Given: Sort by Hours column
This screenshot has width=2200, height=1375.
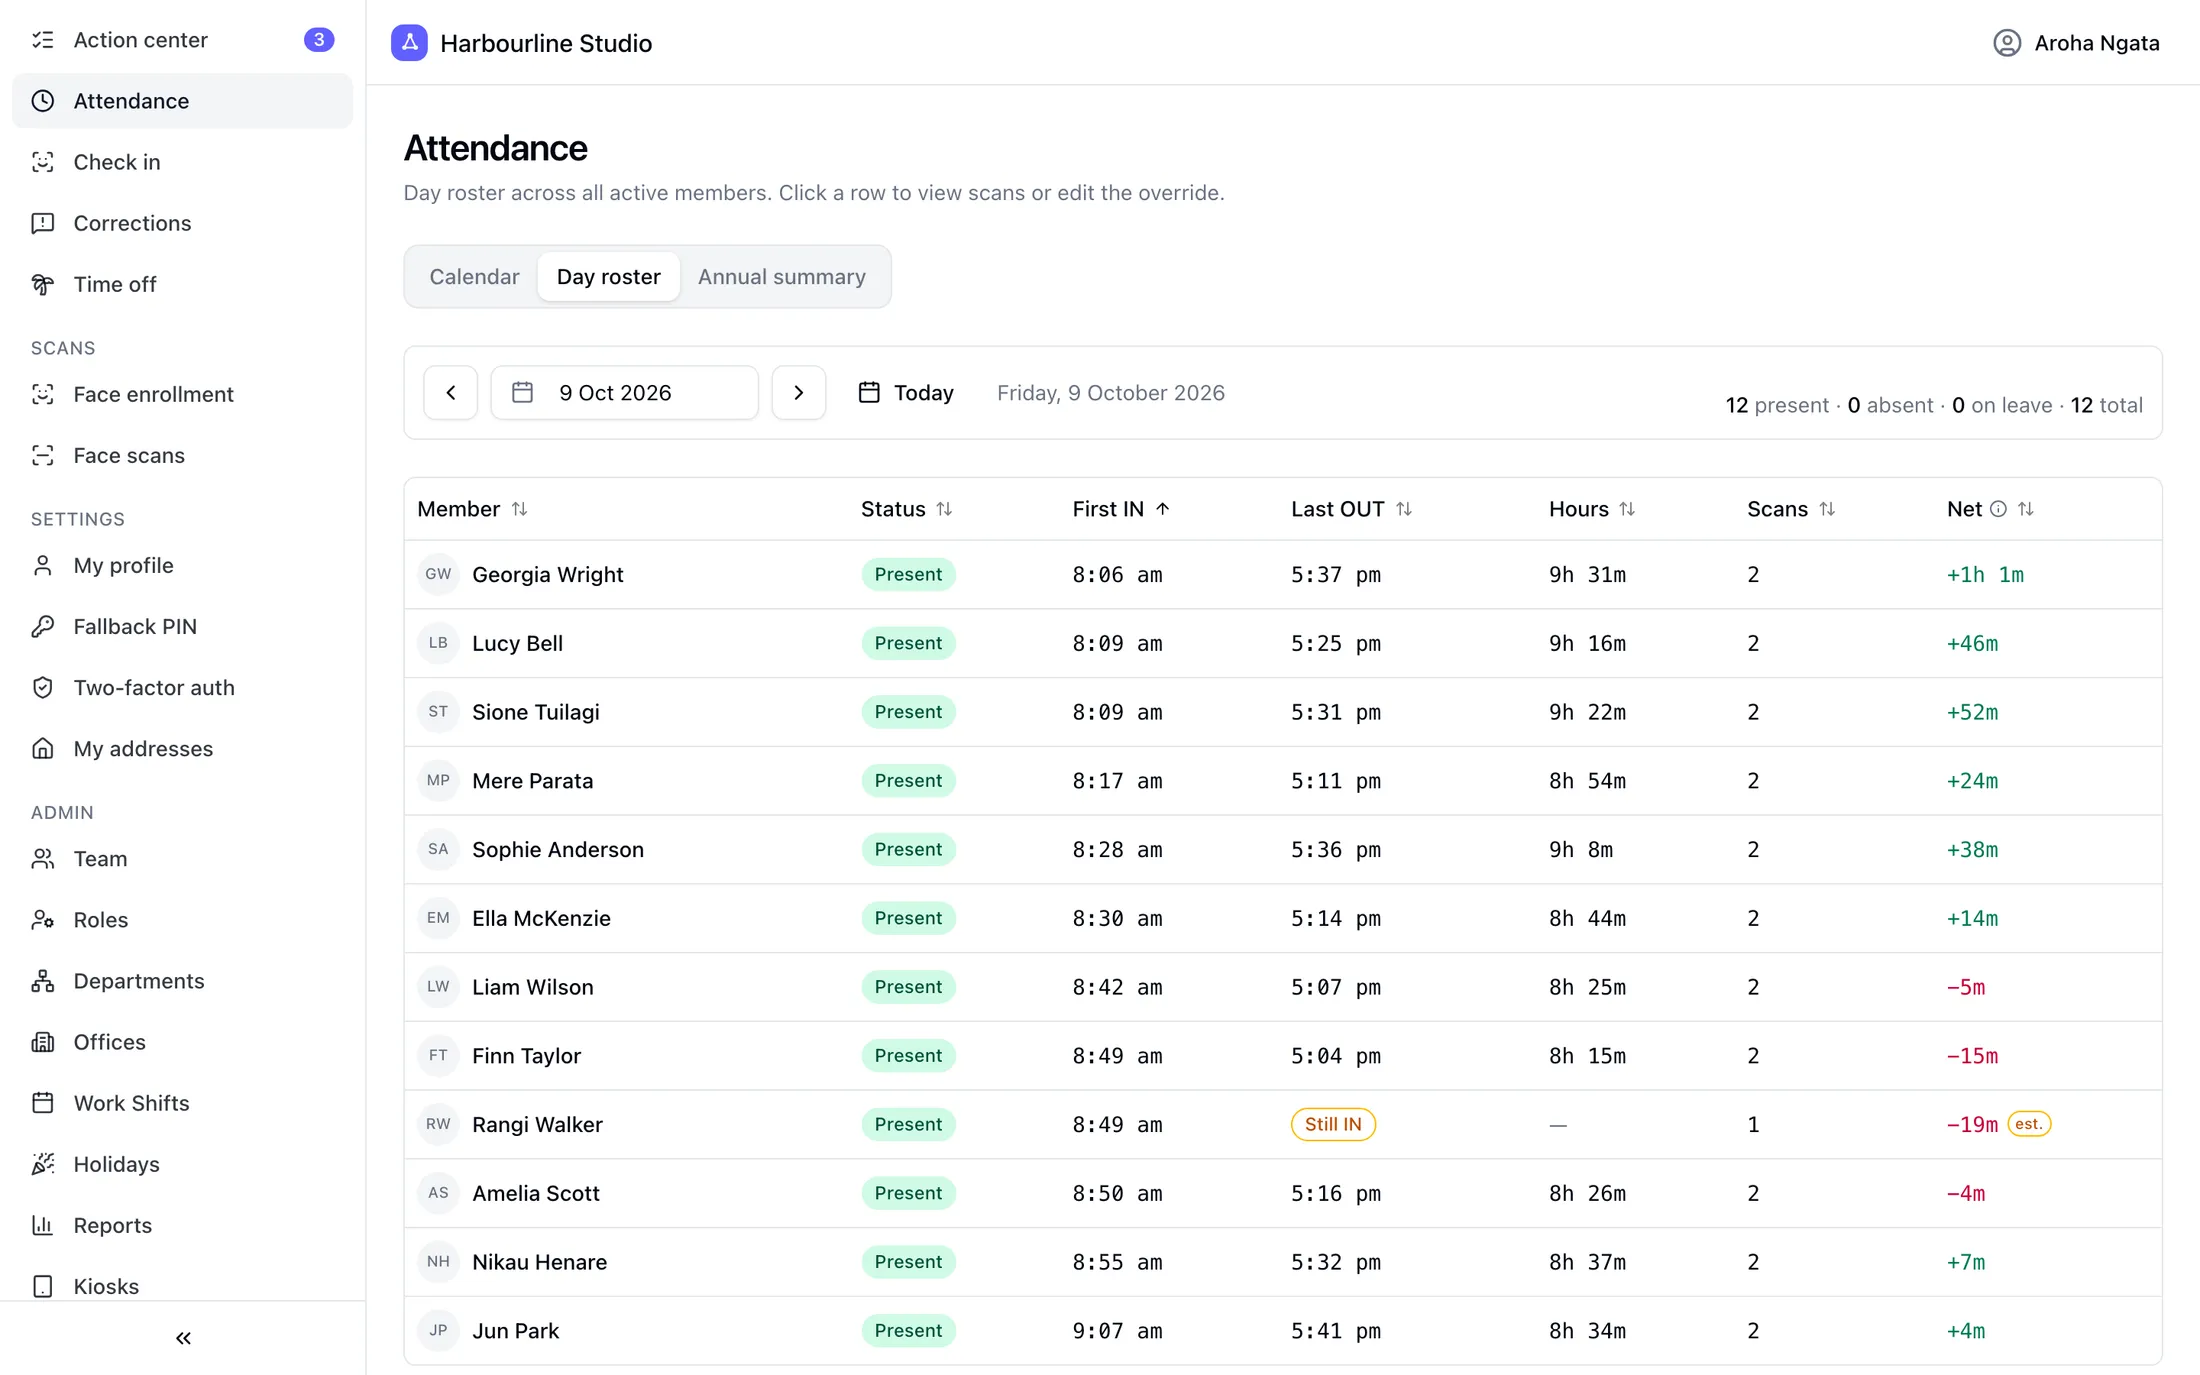Looking at the screenshot, I should [1591, 509].
